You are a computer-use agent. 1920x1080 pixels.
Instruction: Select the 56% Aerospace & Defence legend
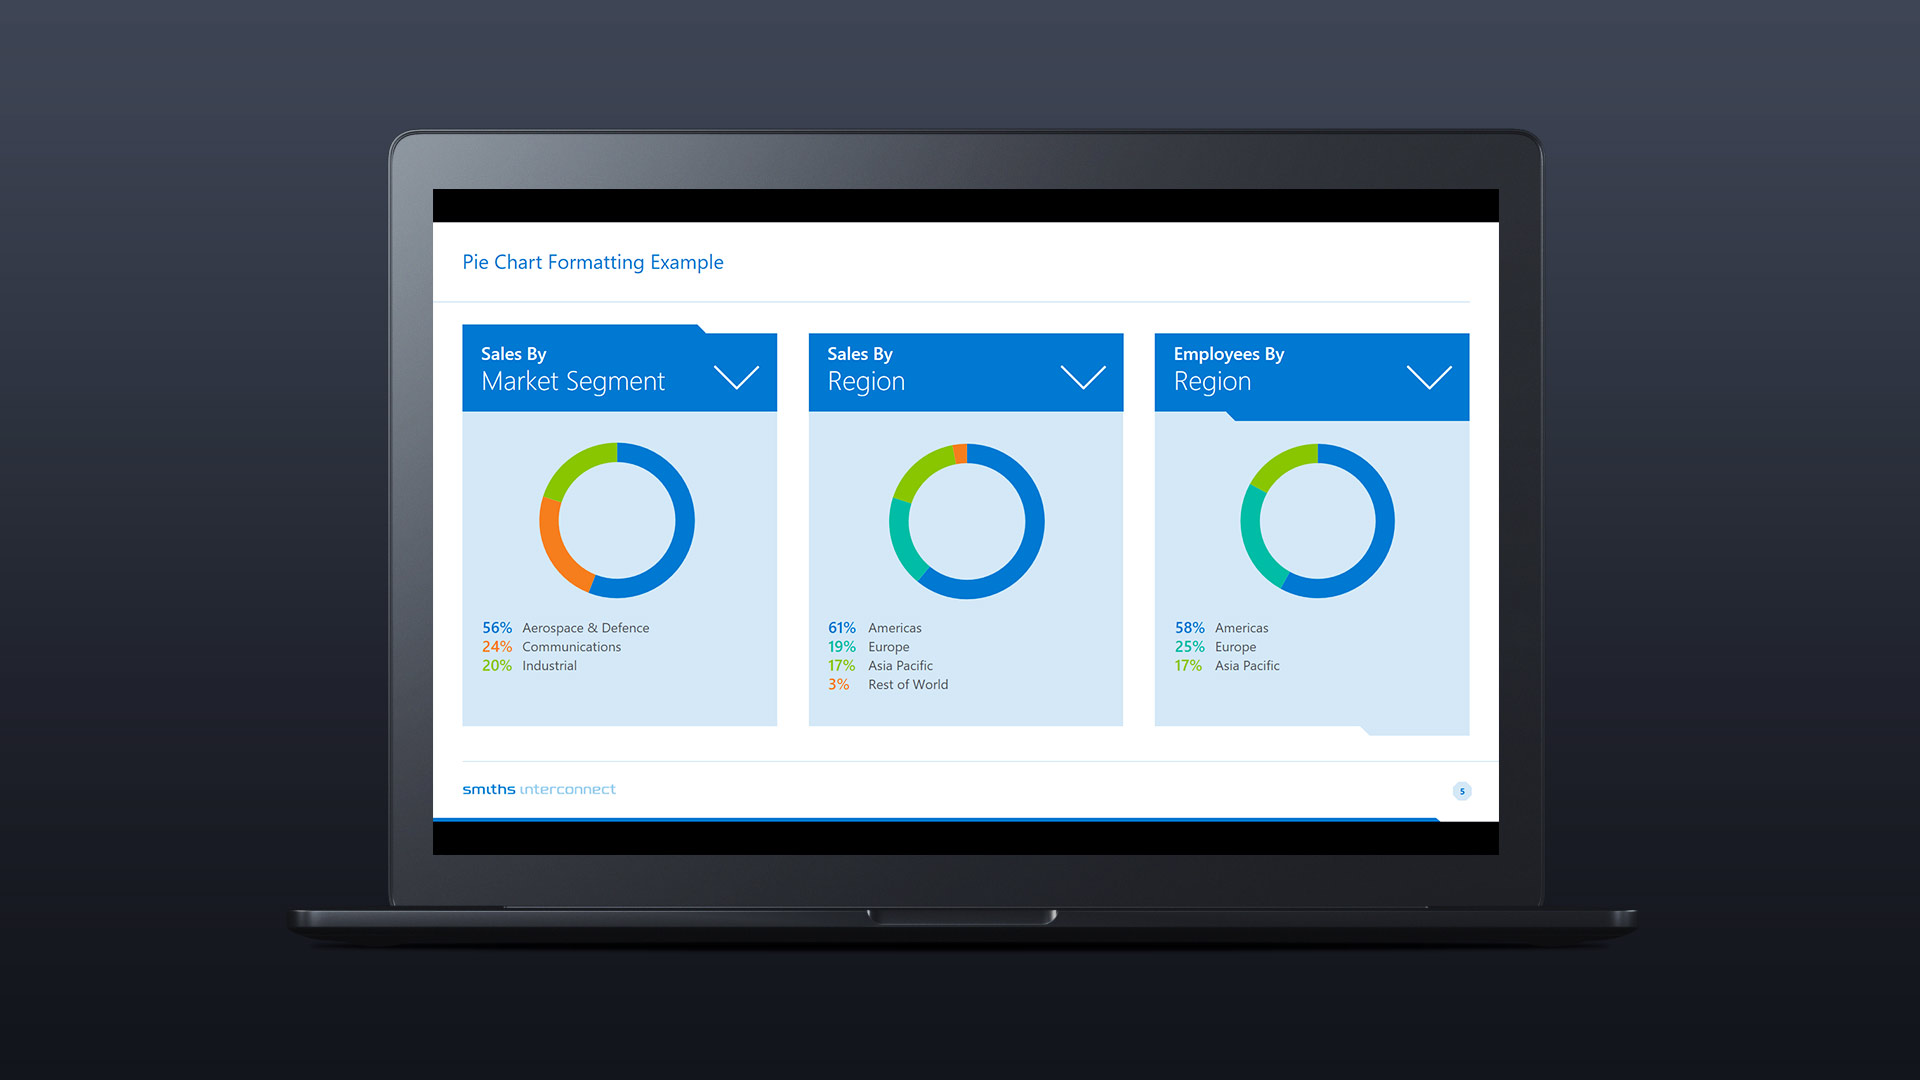(566, 628)
